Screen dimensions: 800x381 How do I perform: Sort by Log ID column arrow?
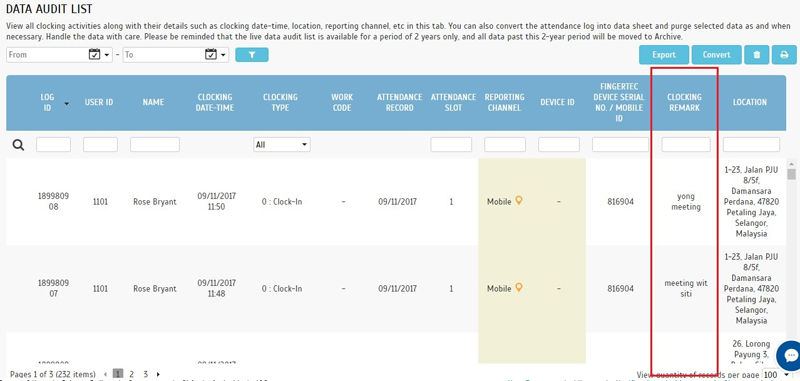[66, 104]
